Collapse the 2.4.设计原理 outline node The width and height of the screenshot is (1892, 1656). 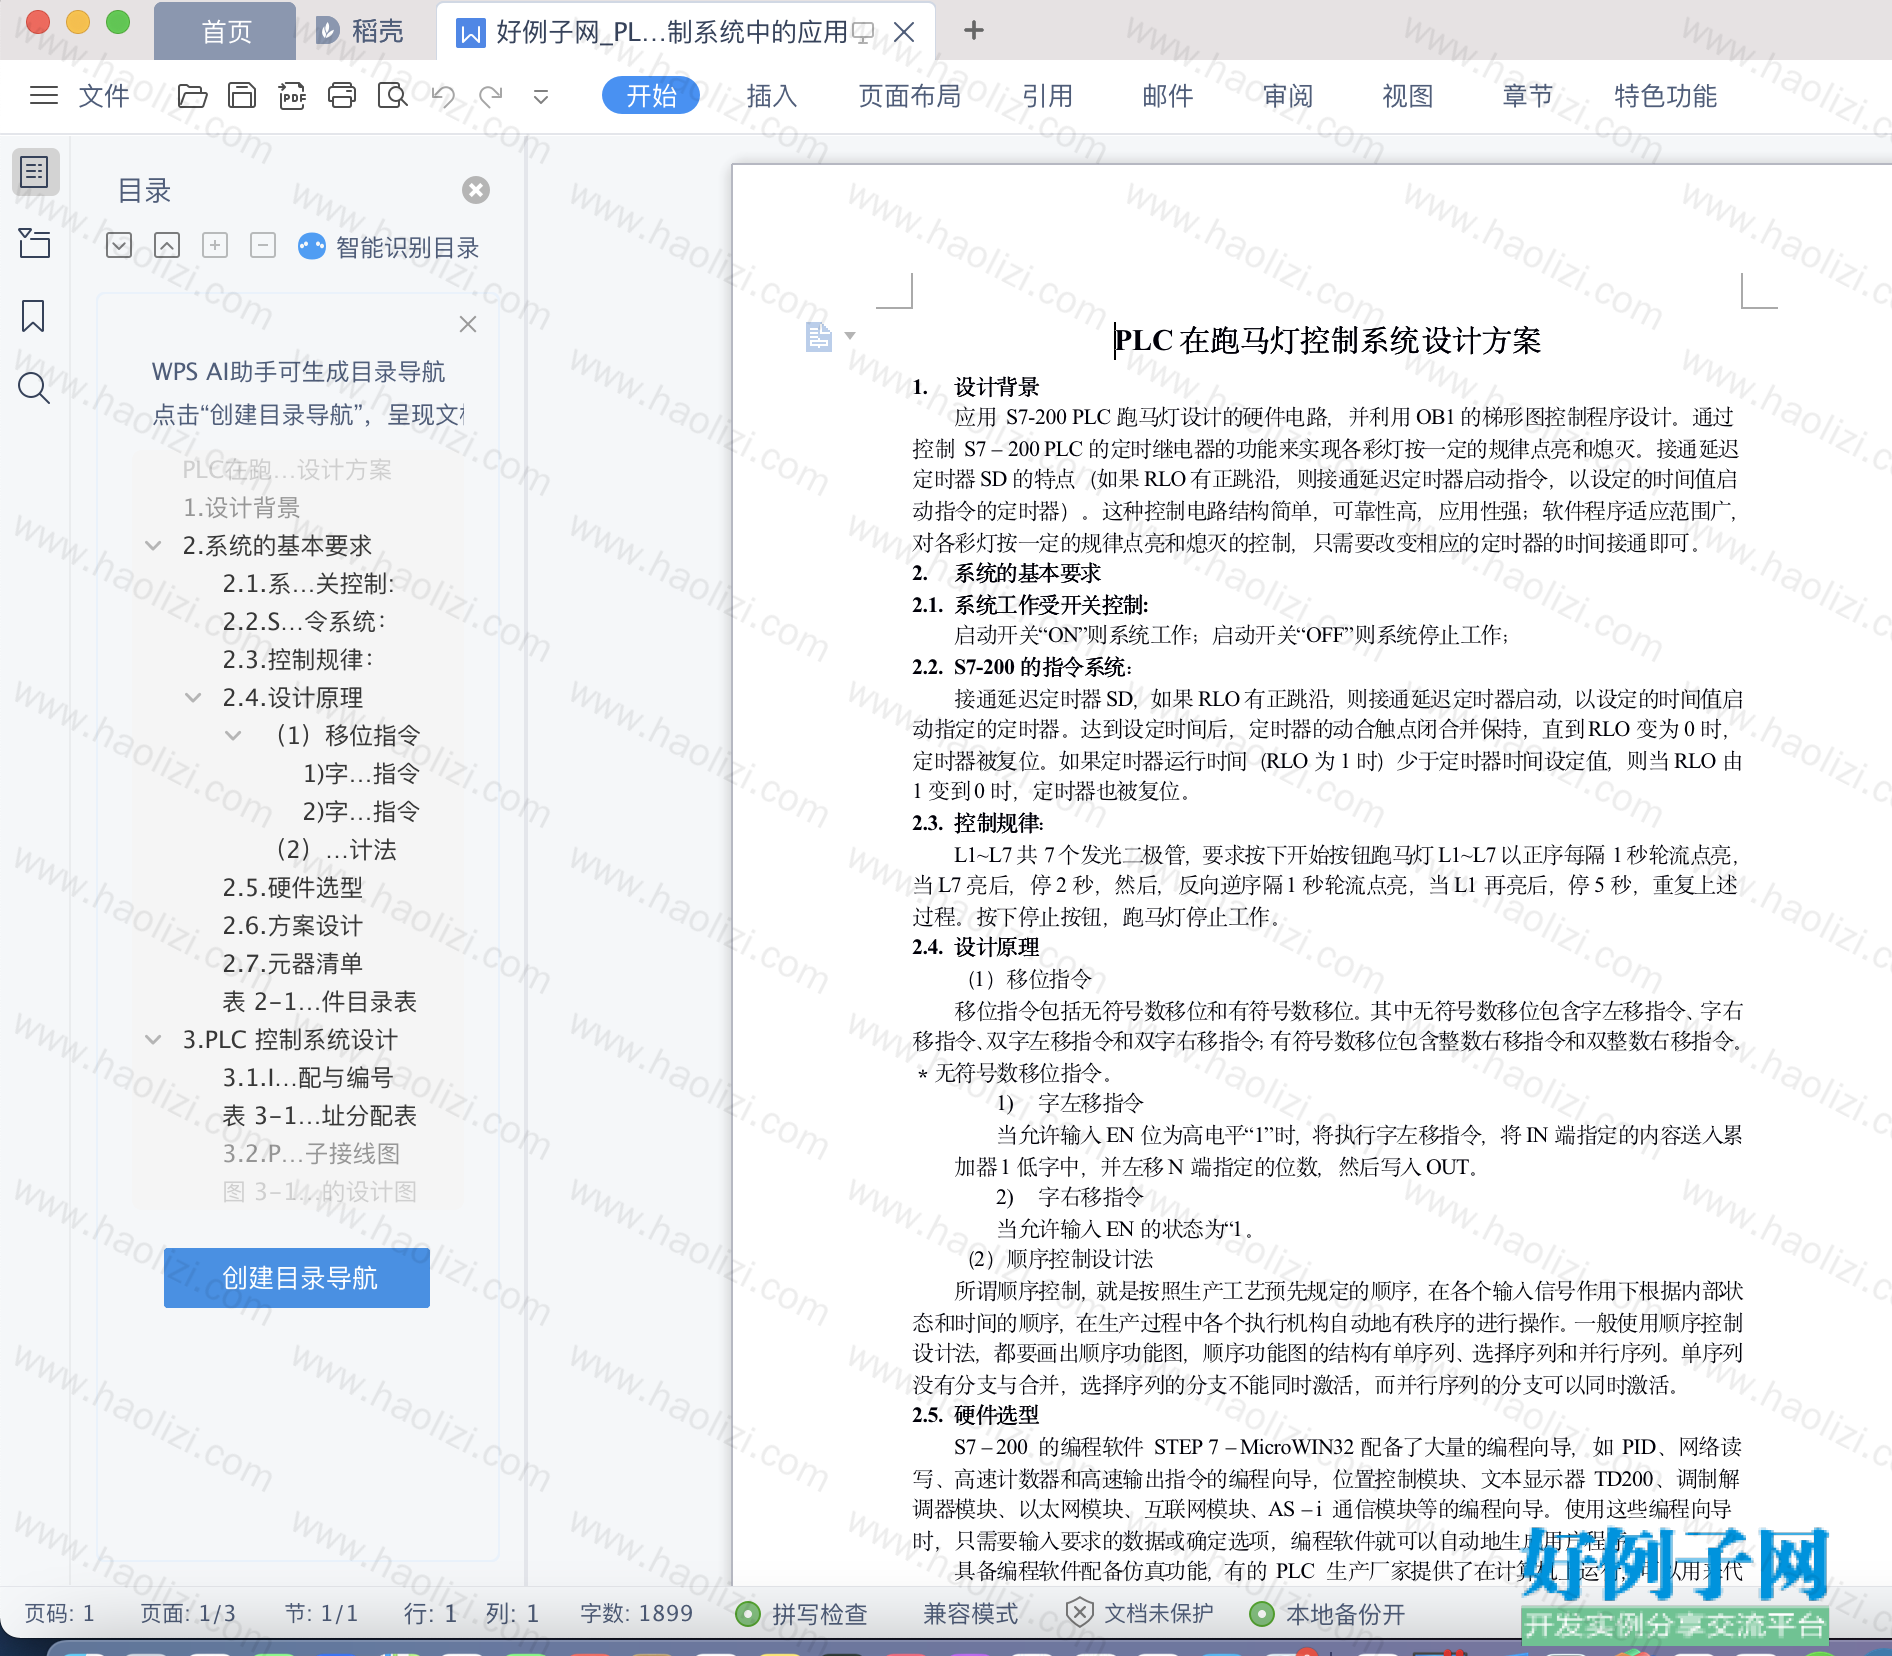[x=193, y=697]
